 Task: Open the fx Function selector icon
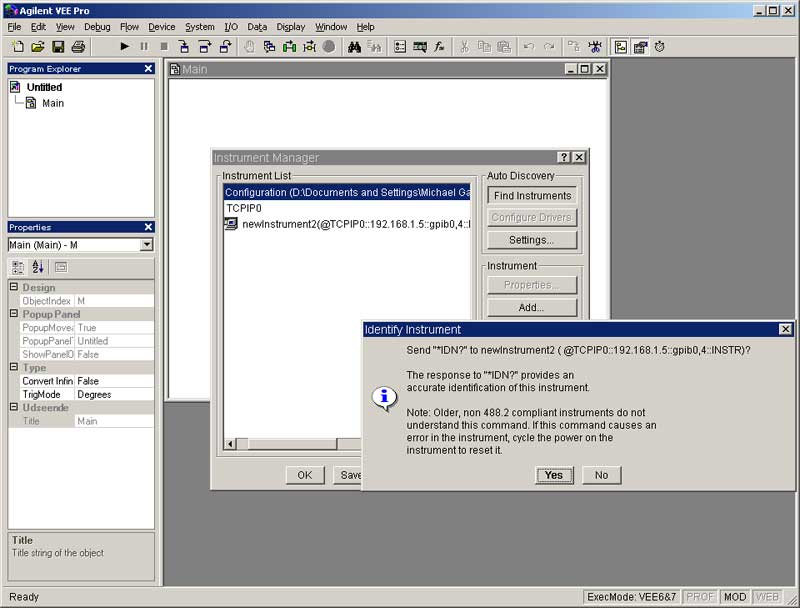439,47
